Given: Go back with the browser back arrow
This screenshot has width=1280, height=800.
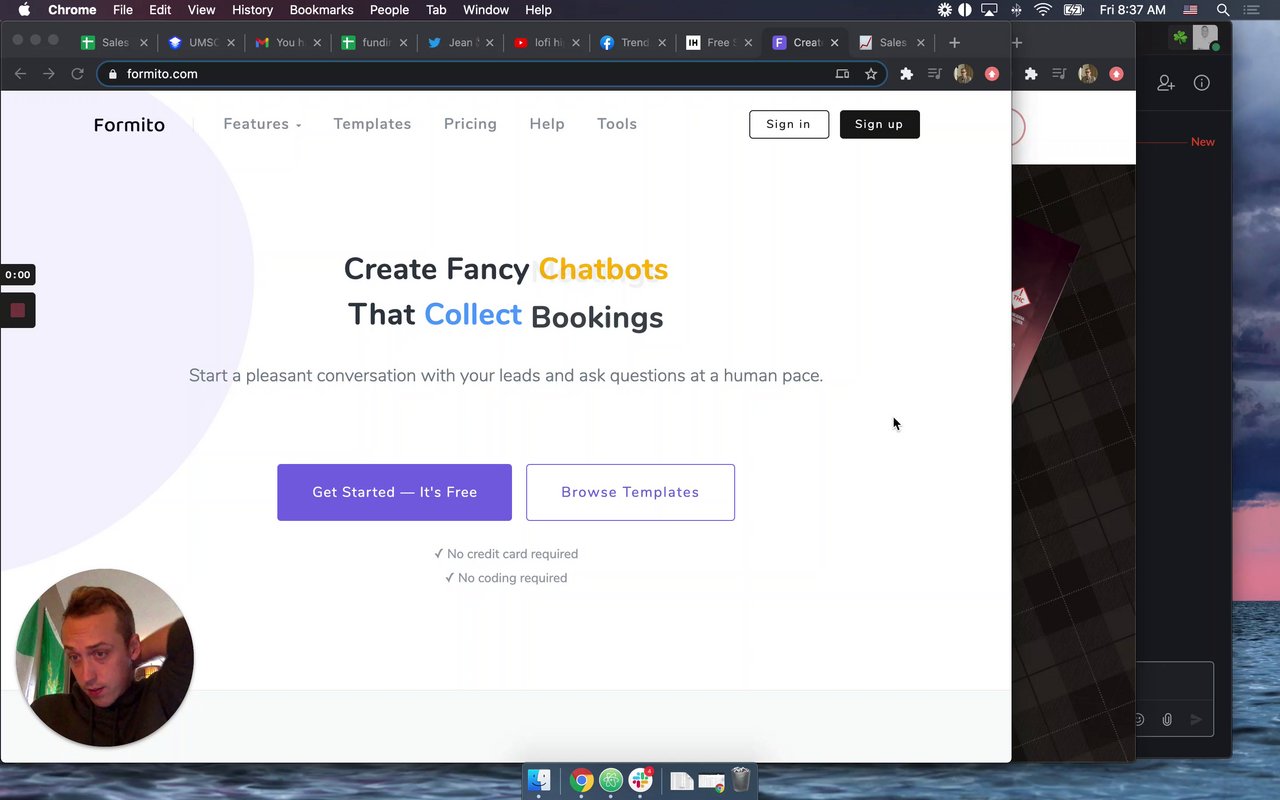Looking at the screenshot, I should pos(20,74).
